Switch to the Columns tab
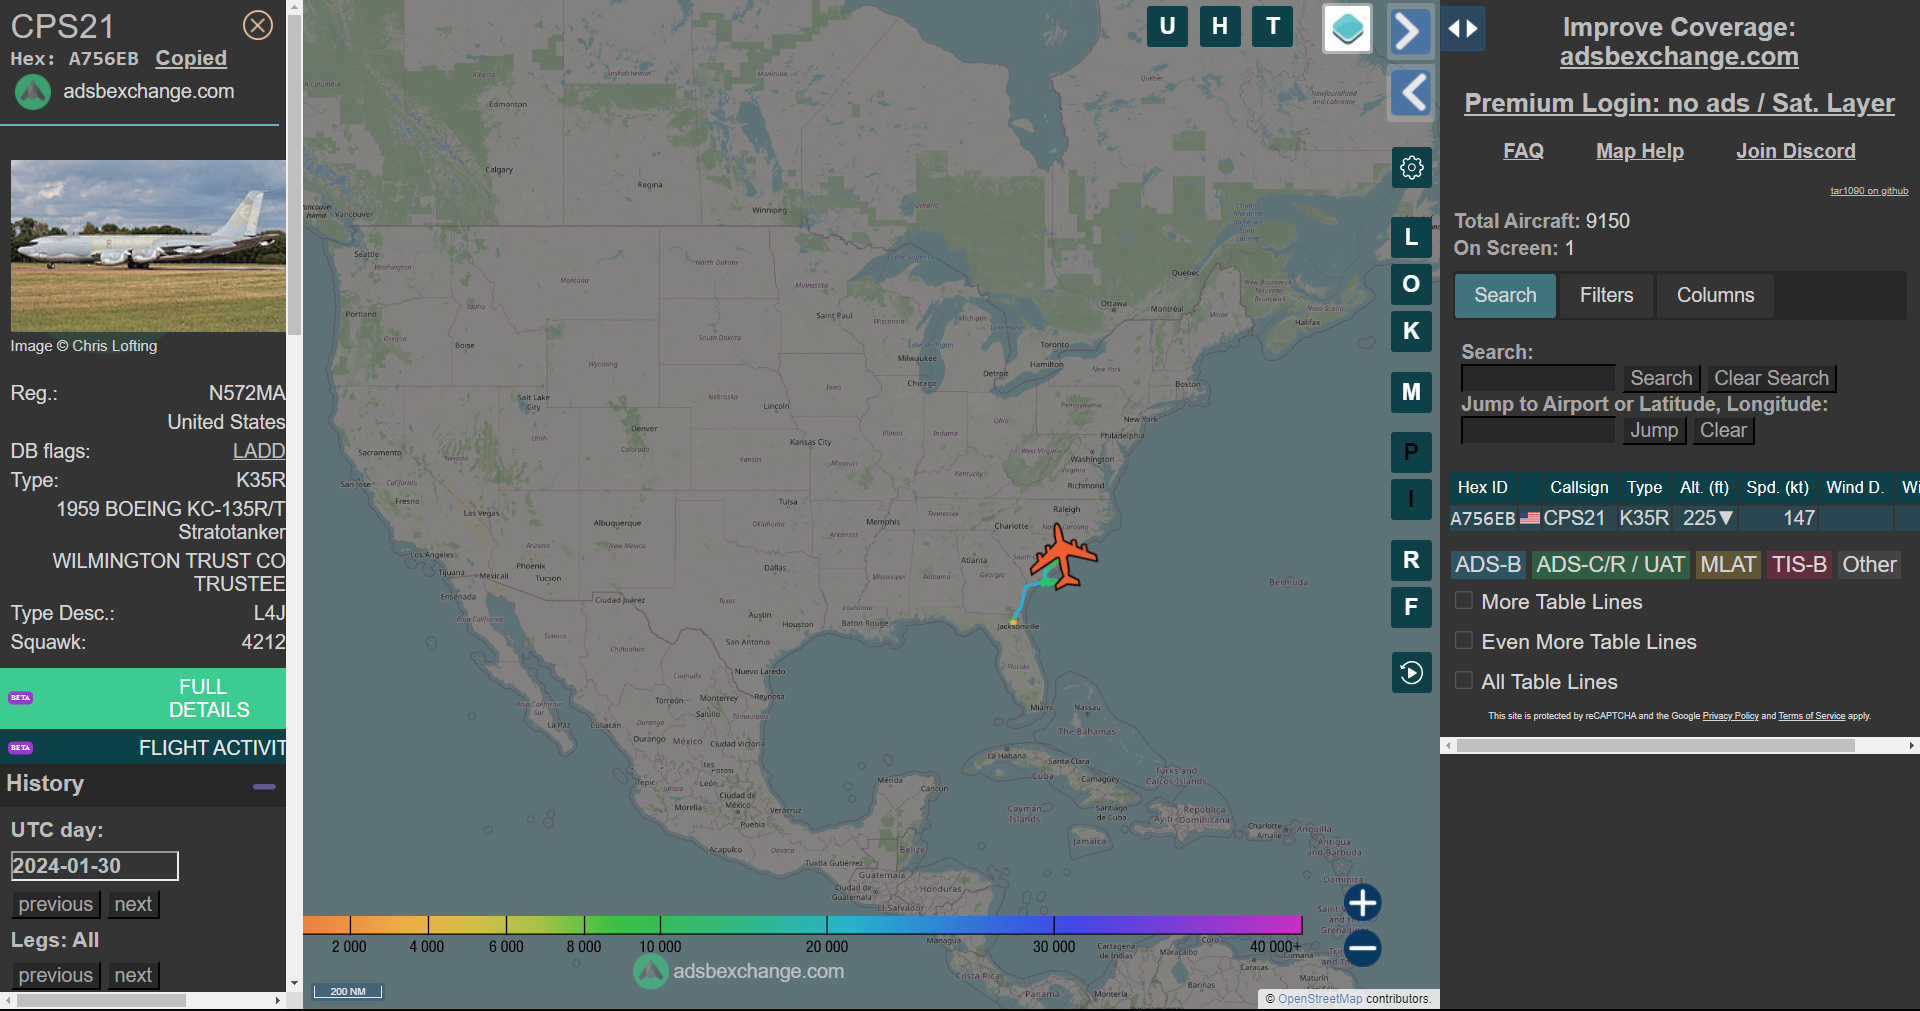1920x1011 pixels. click(1715, 296)
